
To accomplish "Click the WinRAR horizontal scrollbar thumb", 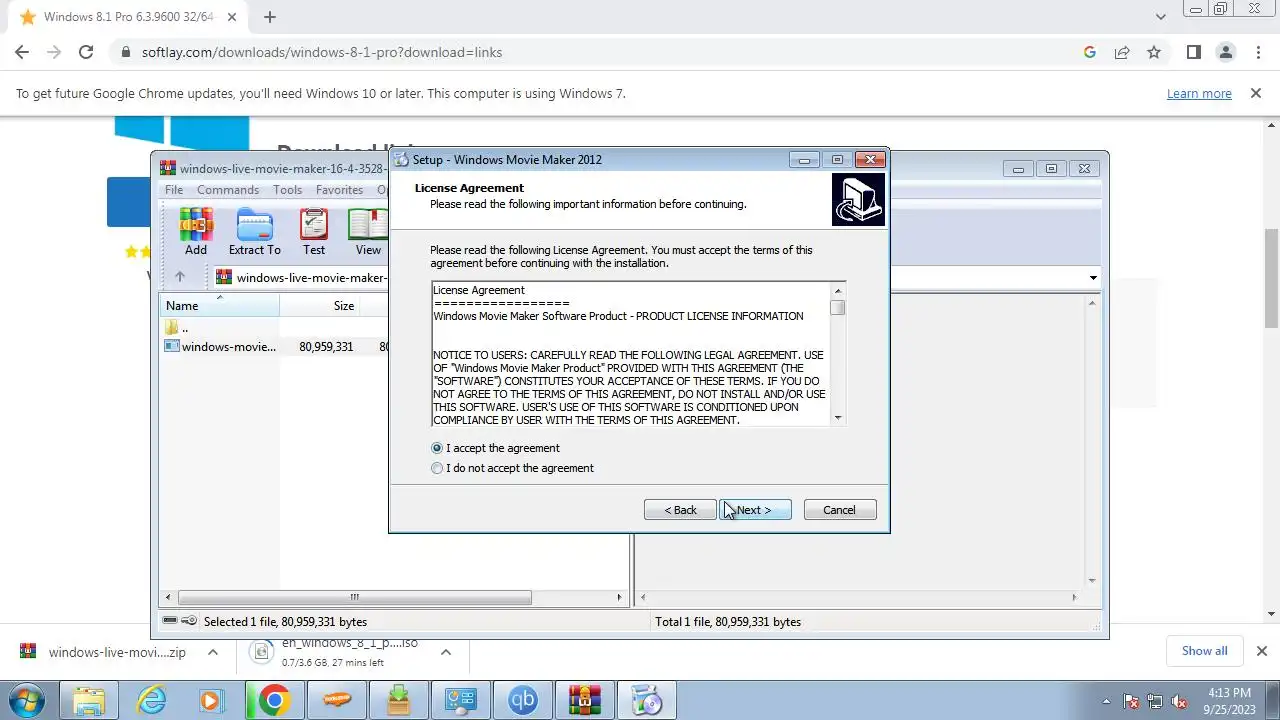I will coord(354,597).
